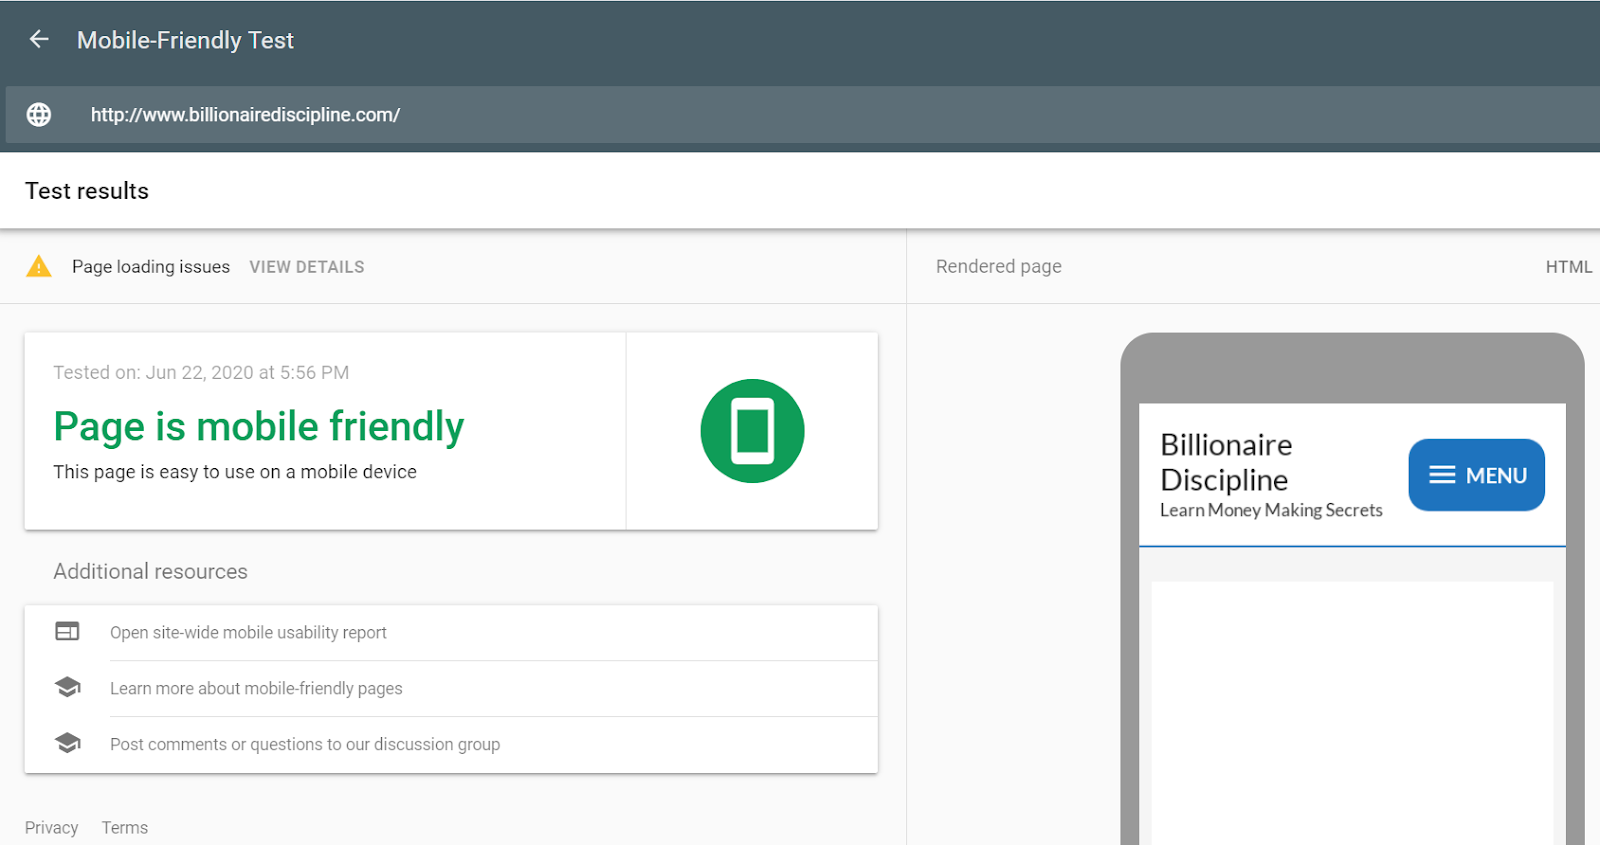Open Post comments or questions link
Image resolution: width=1600 pixels, height=845 pixels.
point(305,745)
